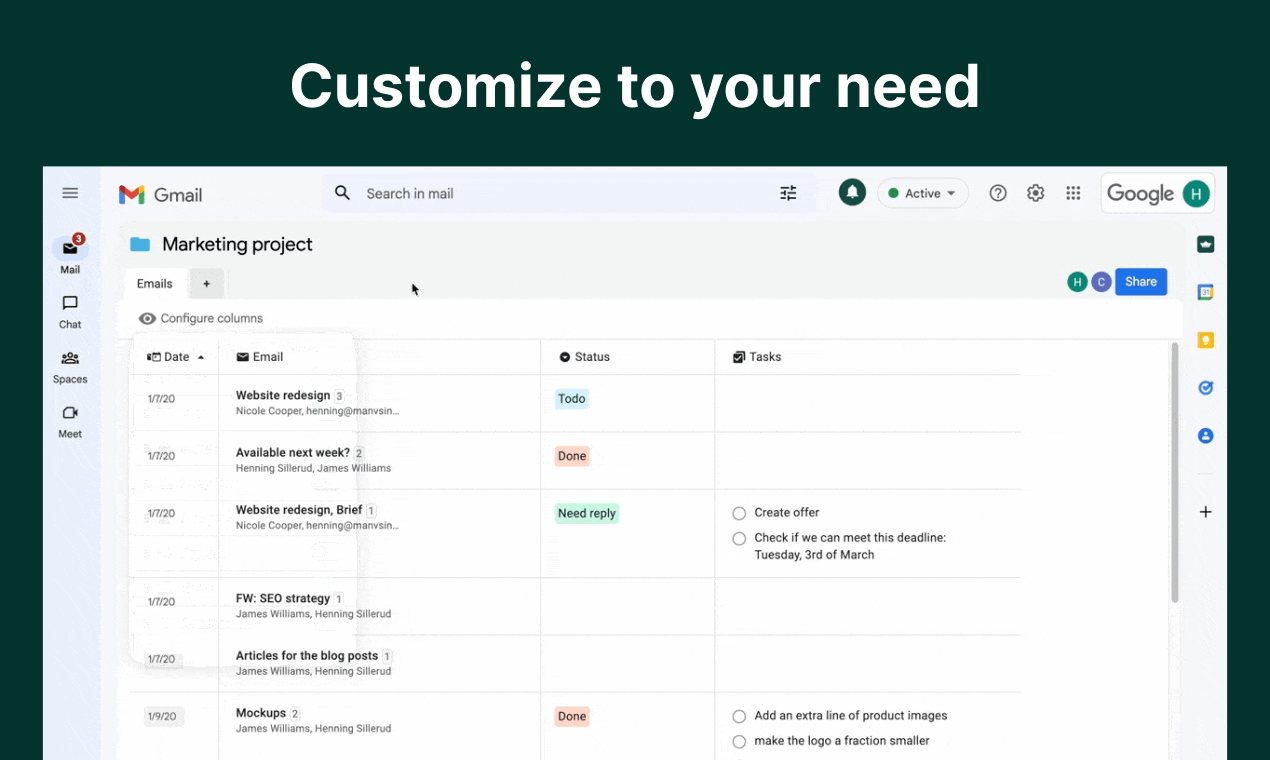This screenshot has height=760, width=1270.
Task: Click the 1/9/20 date cell
Action: click(x=162, y=716)
